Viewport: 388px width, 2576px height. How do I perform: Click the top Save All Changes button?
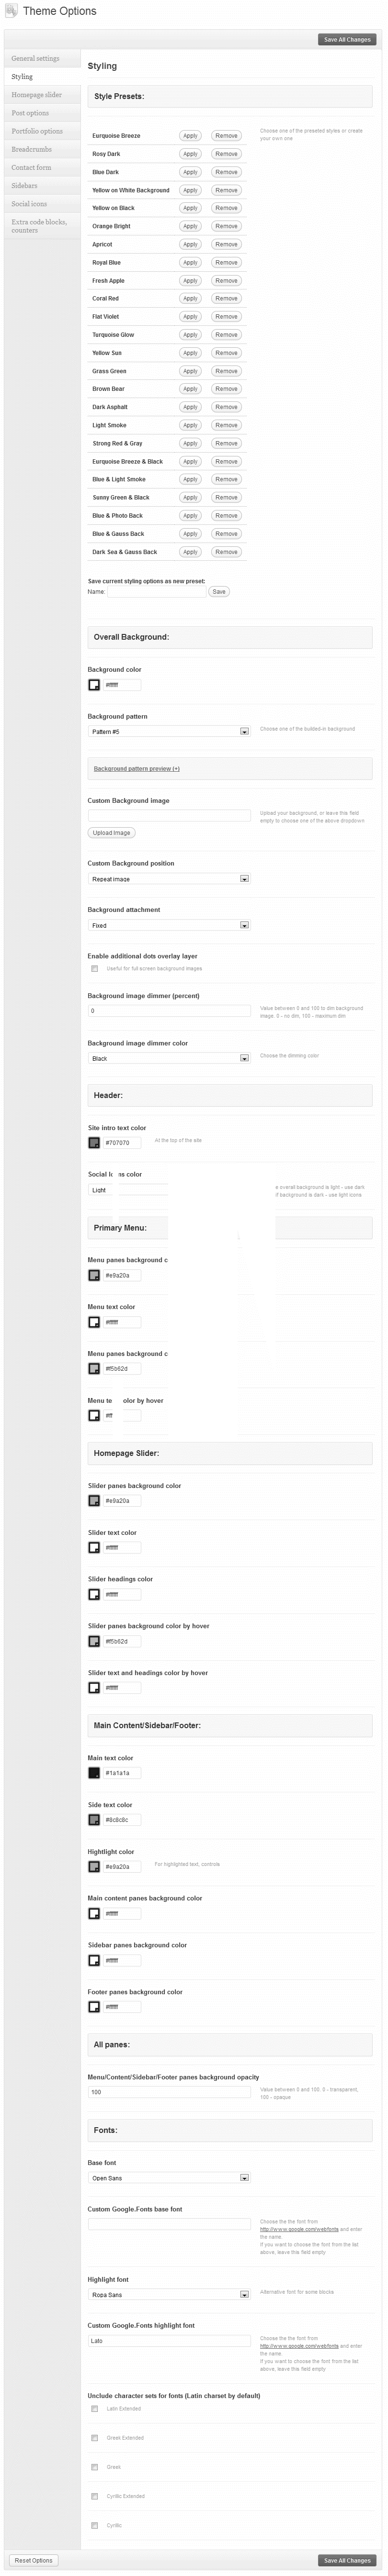tap(346, 40)
